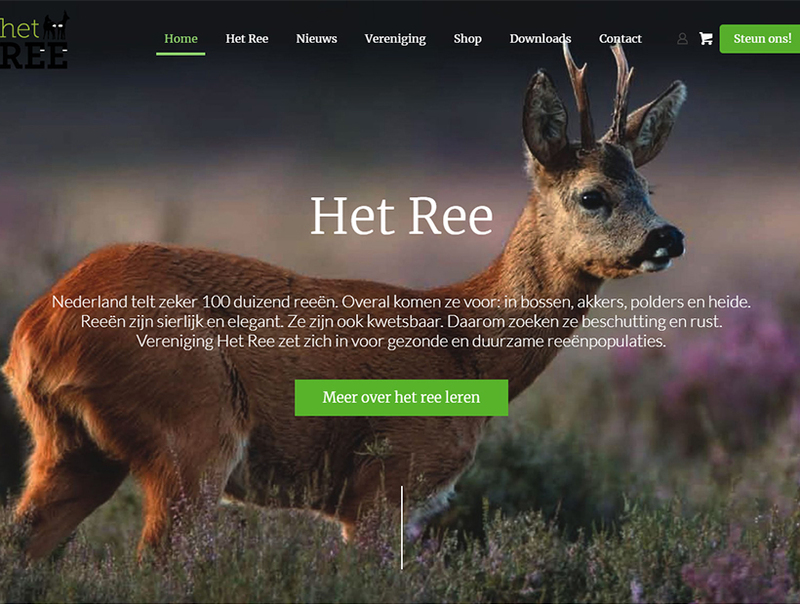Select the Home menu item
This screenshot has height=604, width=800.
coord(181,39)
